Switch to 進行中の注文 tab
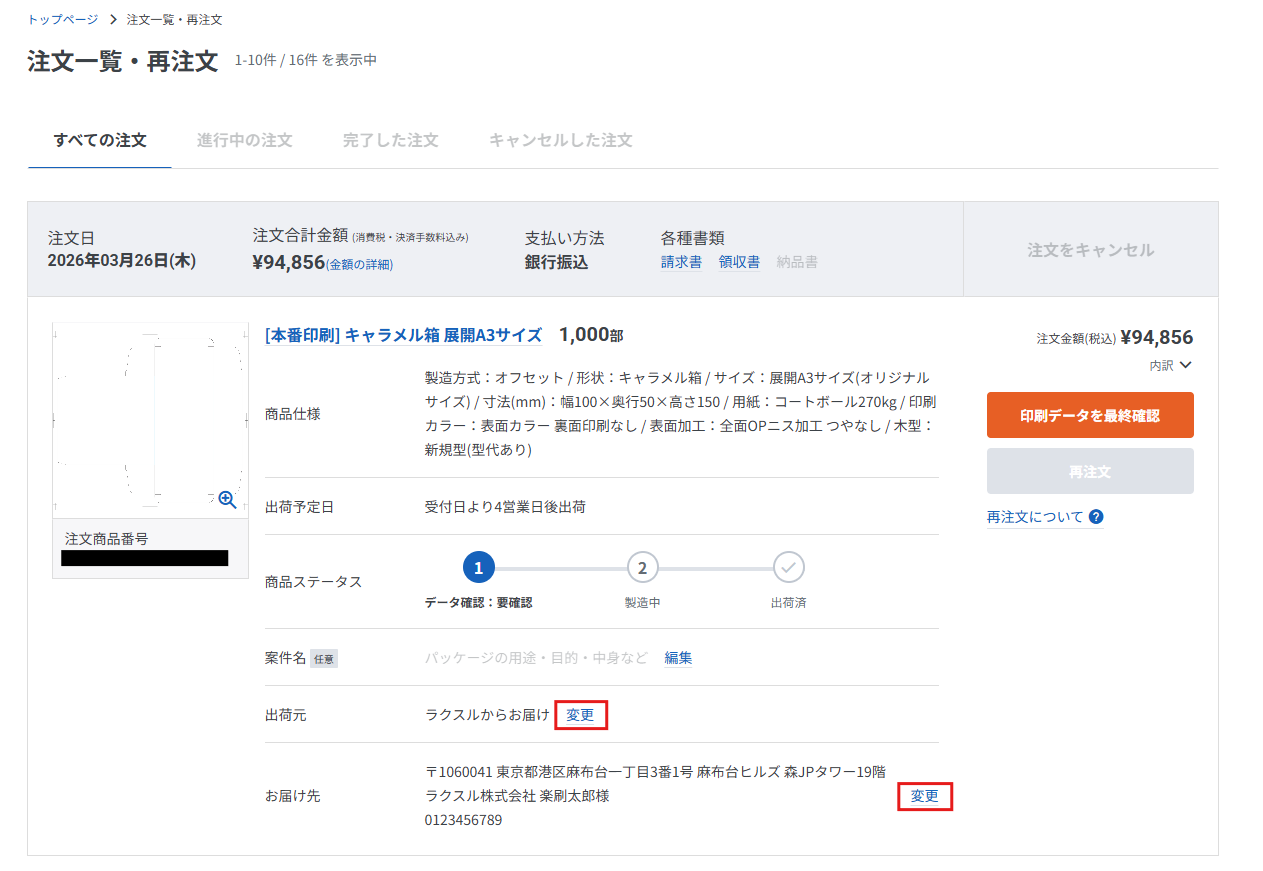Screen dimensions: 1263x871 (x=245, y=140)
